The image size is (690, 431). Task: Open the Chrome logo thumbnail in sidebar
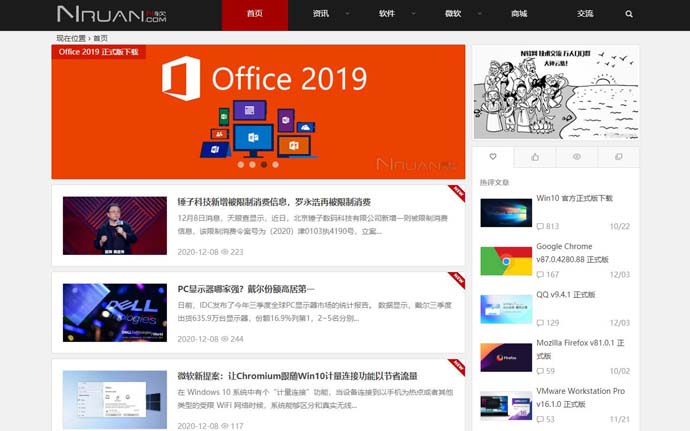[x=506, y=261]
